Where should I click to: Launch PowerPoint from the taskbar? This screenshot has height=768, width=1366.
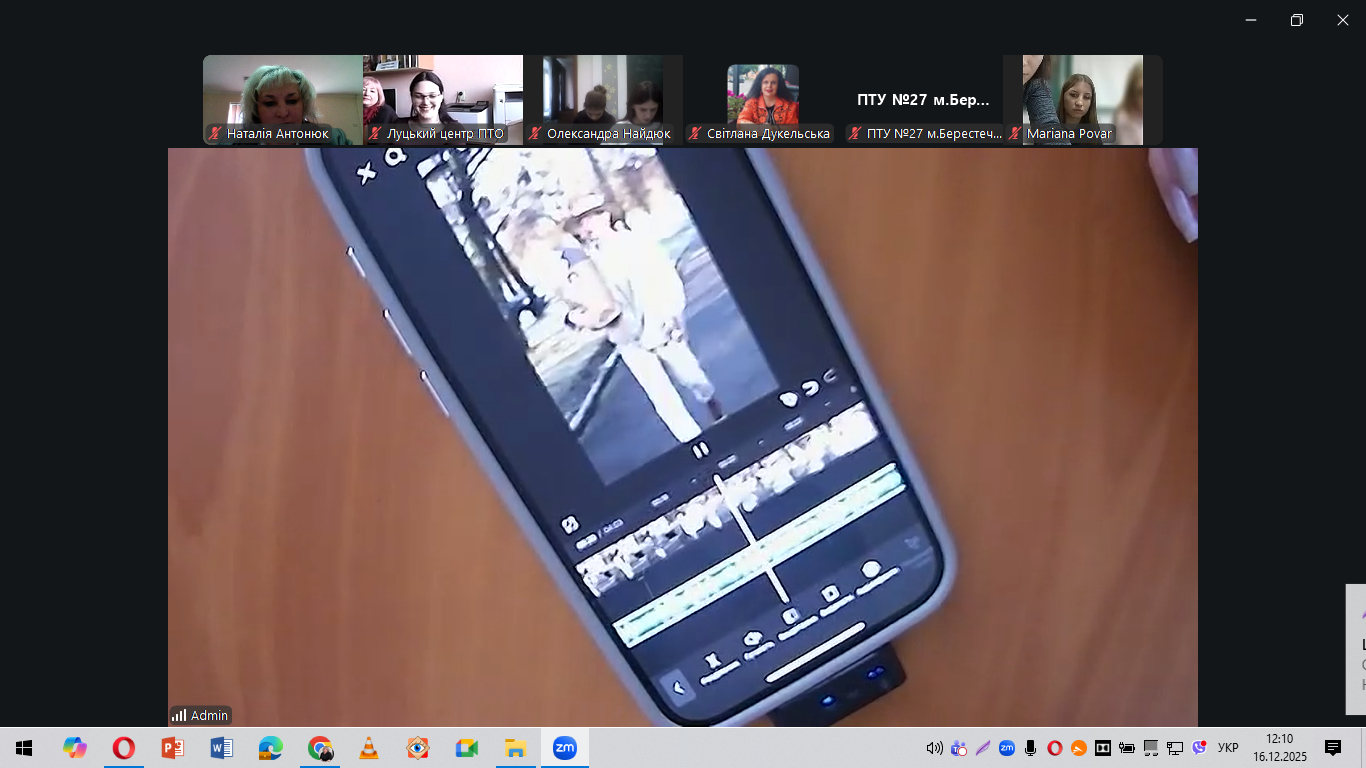tap(173, 748)
